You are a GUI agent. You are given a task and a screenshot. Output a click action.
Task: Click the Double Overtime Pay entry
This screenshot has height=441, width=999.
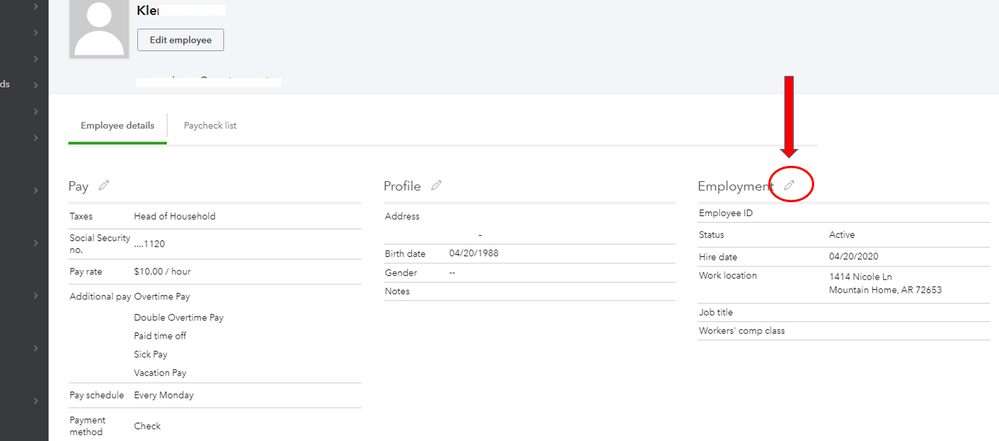point(179,317)
